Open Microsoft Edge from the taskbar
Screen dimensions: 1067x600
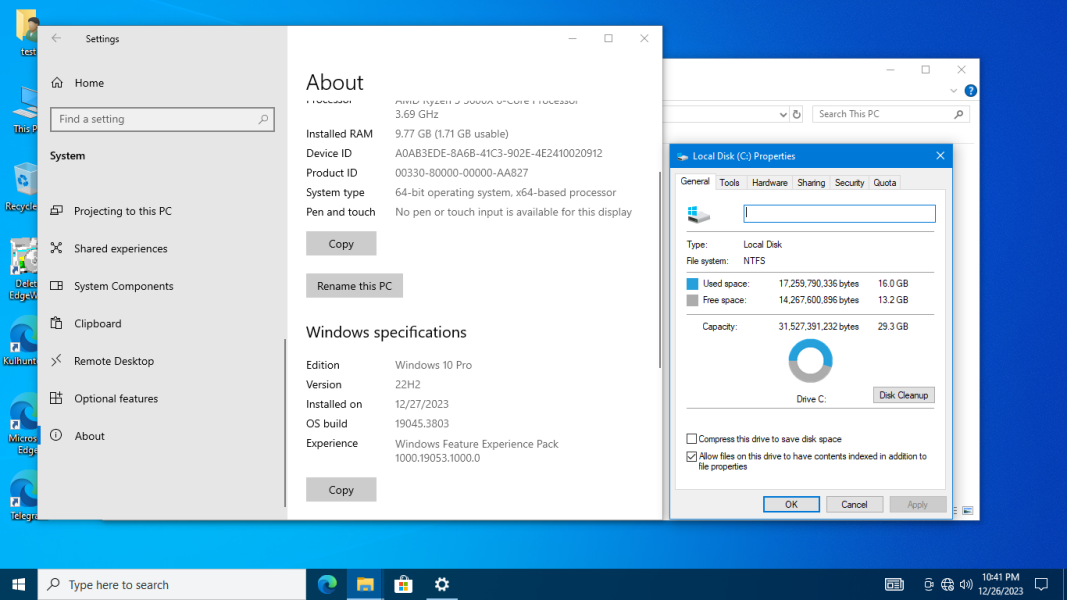pyautogui.click(x=327, y=584)
